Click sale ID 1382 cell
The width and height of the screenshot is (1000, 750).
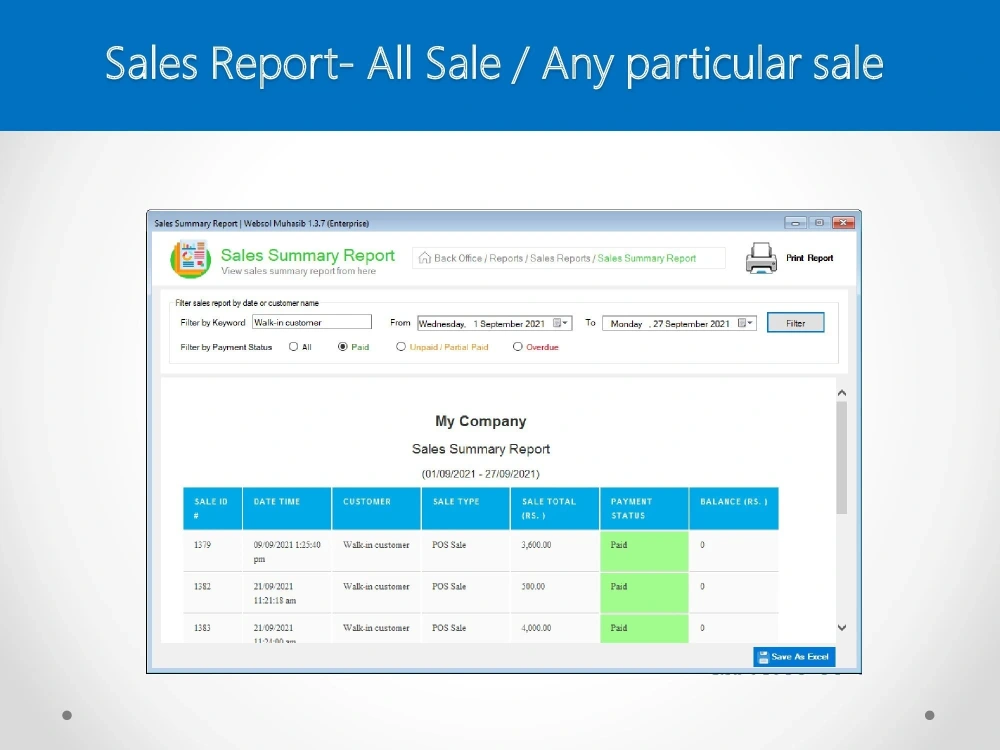point(212,592)
